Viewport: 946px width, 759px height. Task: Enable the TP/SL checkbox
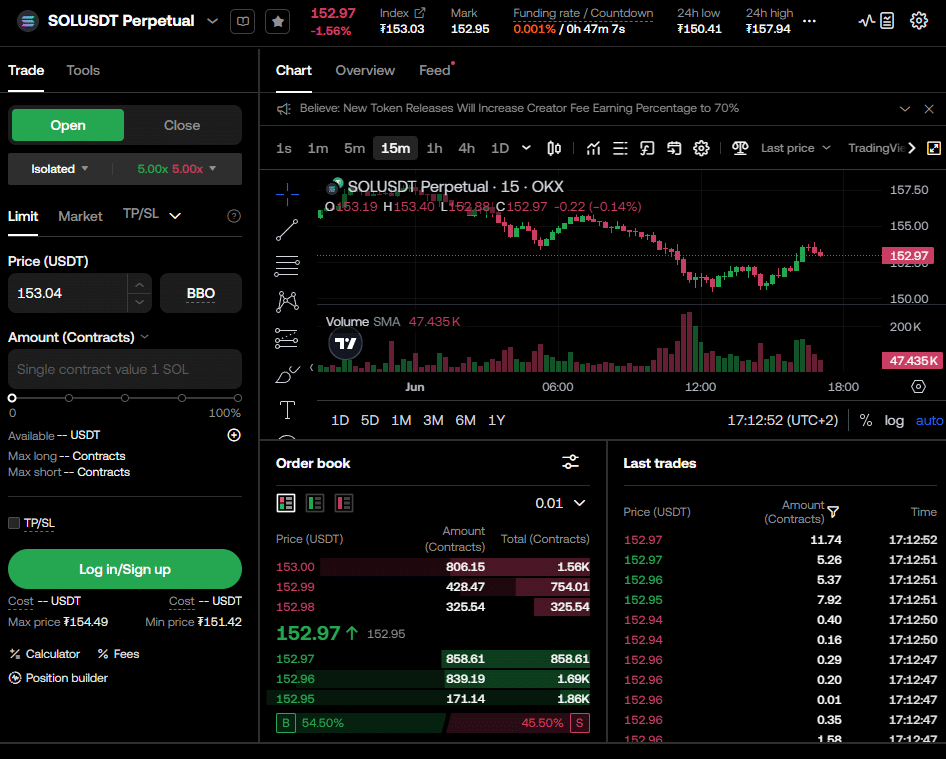(14, 523)
